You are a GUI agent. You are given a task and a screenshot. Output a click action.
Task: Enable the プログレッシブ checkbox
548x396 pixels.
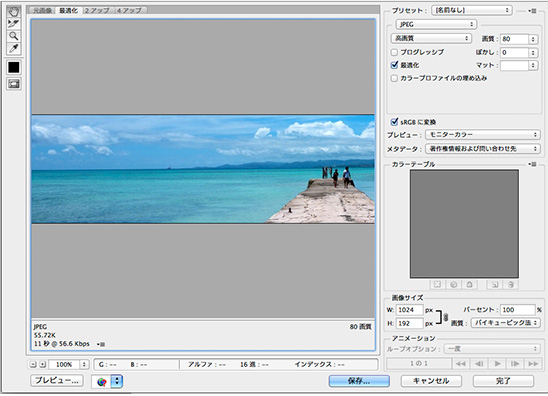(x=394, y=52)
